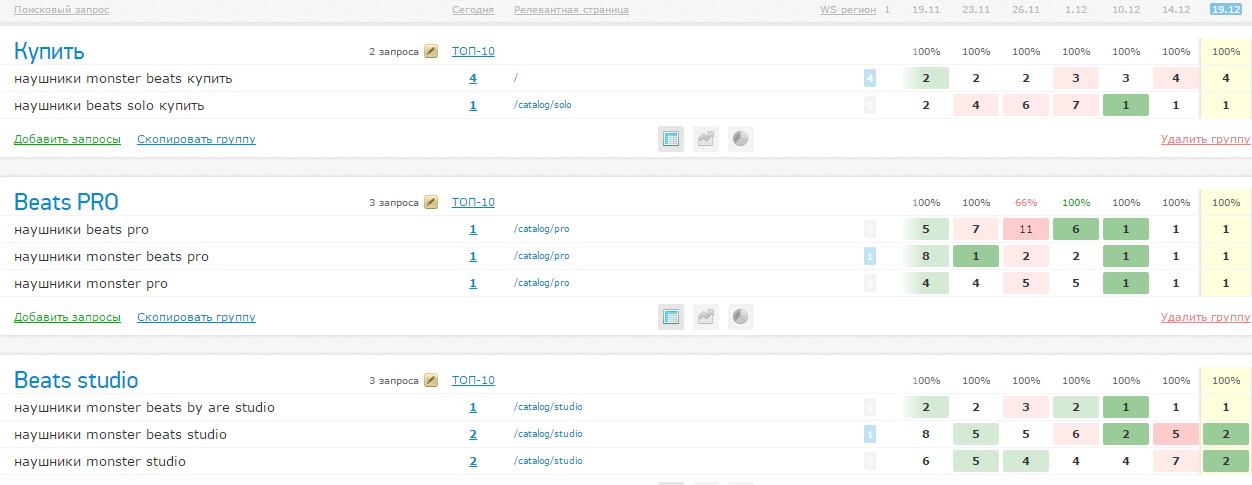The width and height of the screenshot is (1252, 485).
Task: Show pie chart icon in Beats PRO group
Action: point(741,317)
